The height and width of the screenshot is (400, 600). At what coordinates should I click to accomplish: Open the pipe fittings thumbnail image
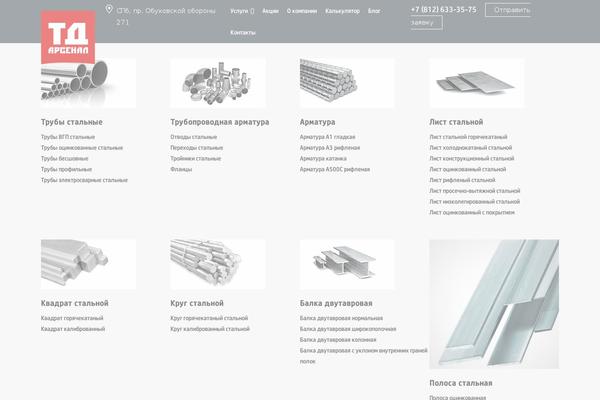(x=218, y=83)
